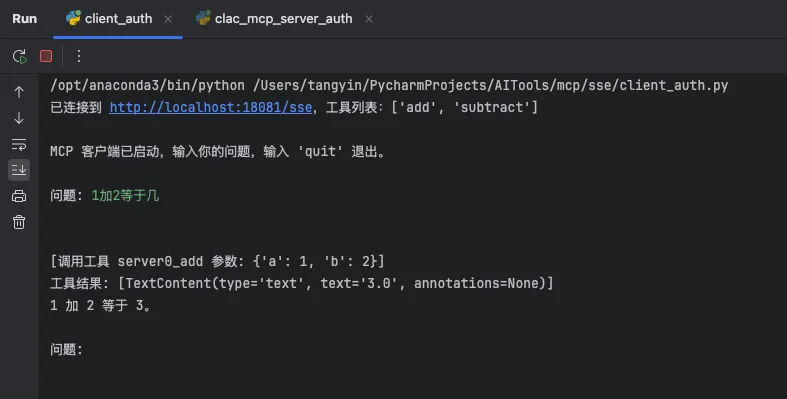
Task: Click the client_auth.py path line in console
Action: 389,85
